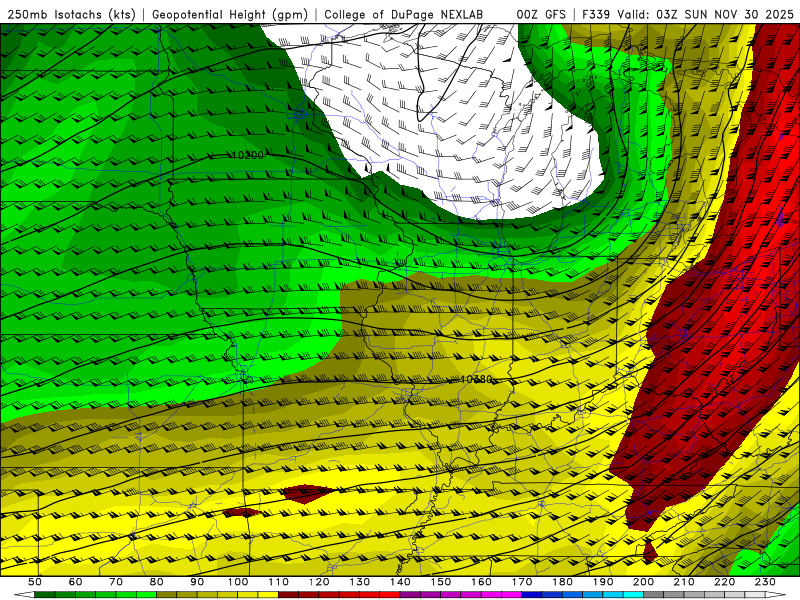This screenshot has width=800, height=600.
Task: Click the 180 value on the color scale
Action: pos(563,582)
